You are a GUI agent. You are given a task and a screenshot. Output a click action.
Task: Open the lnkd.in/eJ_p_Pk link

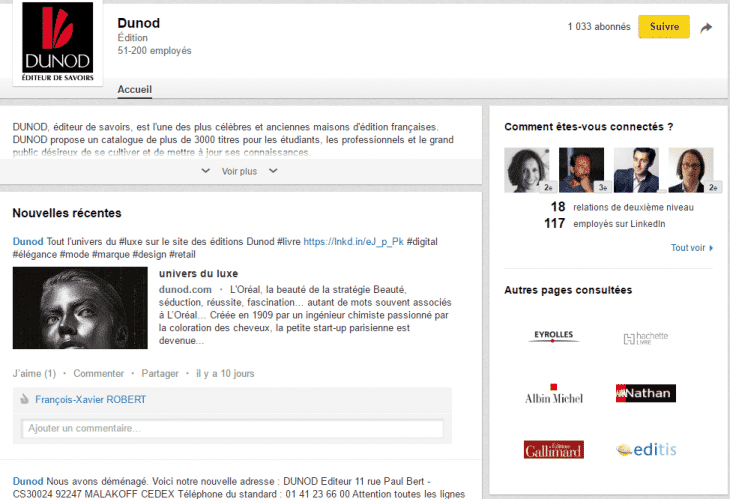coord(353,242)
